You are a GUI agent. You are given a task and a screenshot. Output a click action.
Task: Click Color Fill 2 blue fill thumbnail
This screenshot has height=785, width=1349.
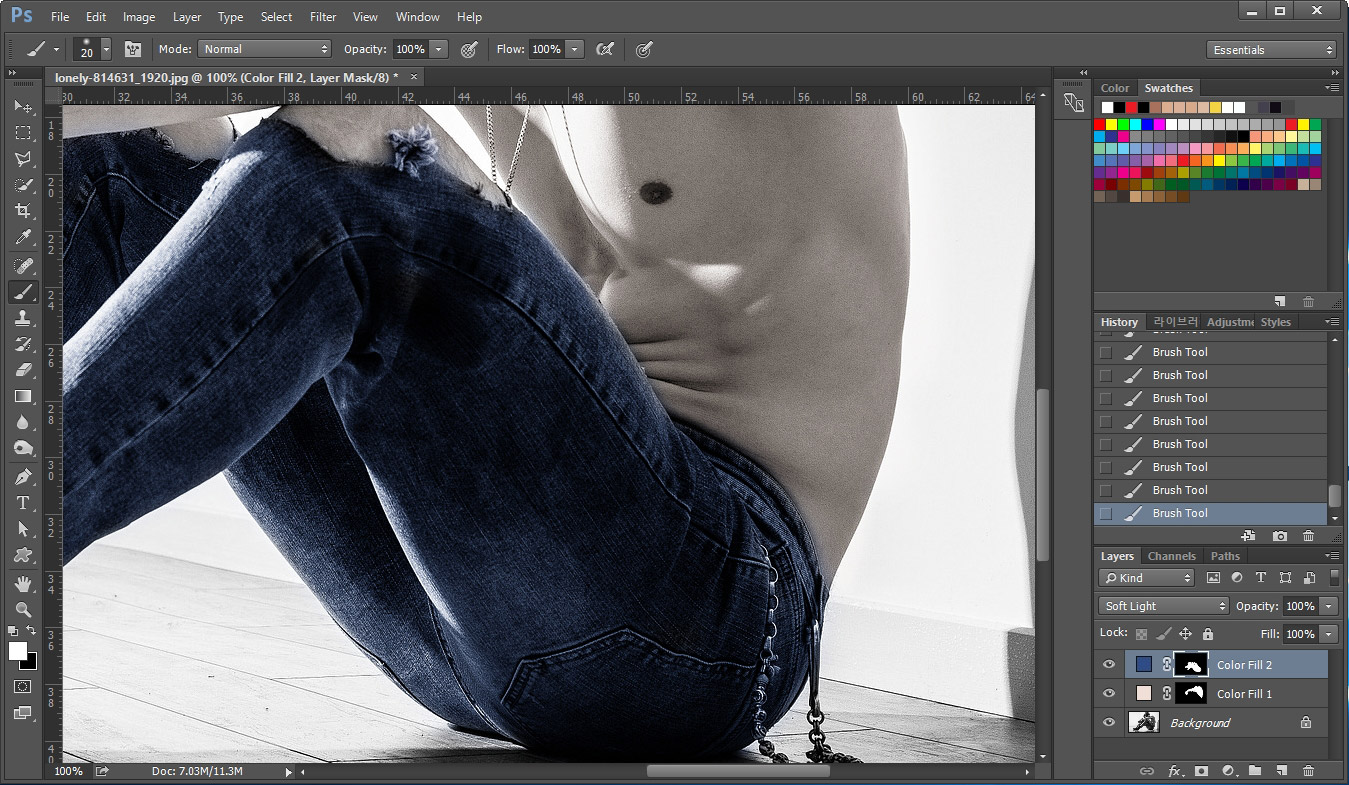[x=1144, y=664]
